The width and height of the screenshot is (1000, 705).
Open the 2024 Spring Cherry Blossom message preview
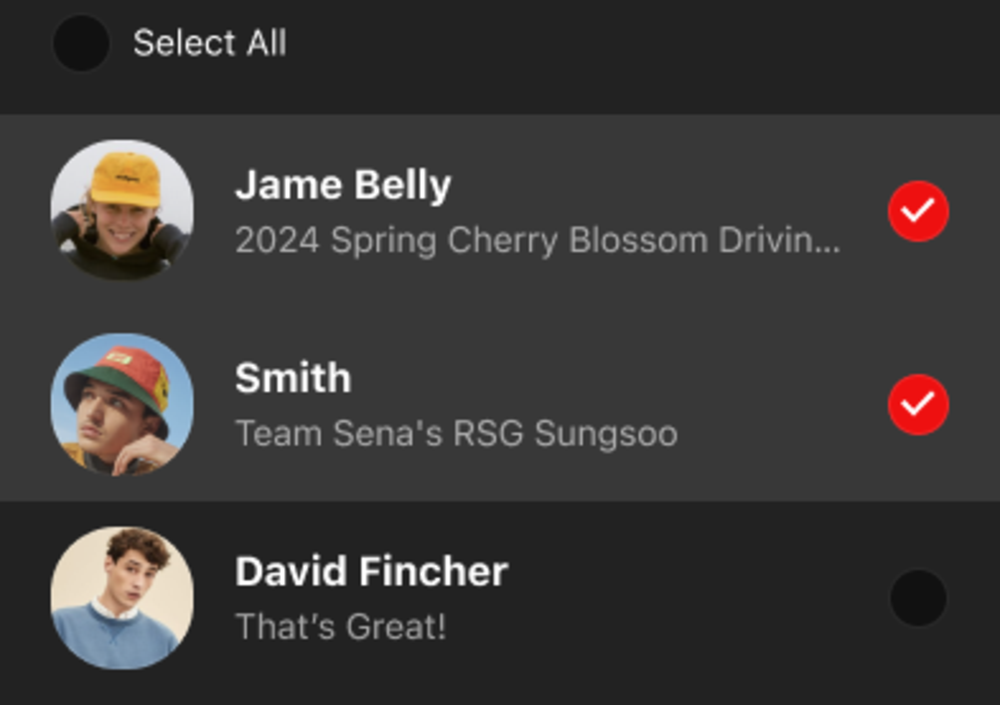click(537, 241)
